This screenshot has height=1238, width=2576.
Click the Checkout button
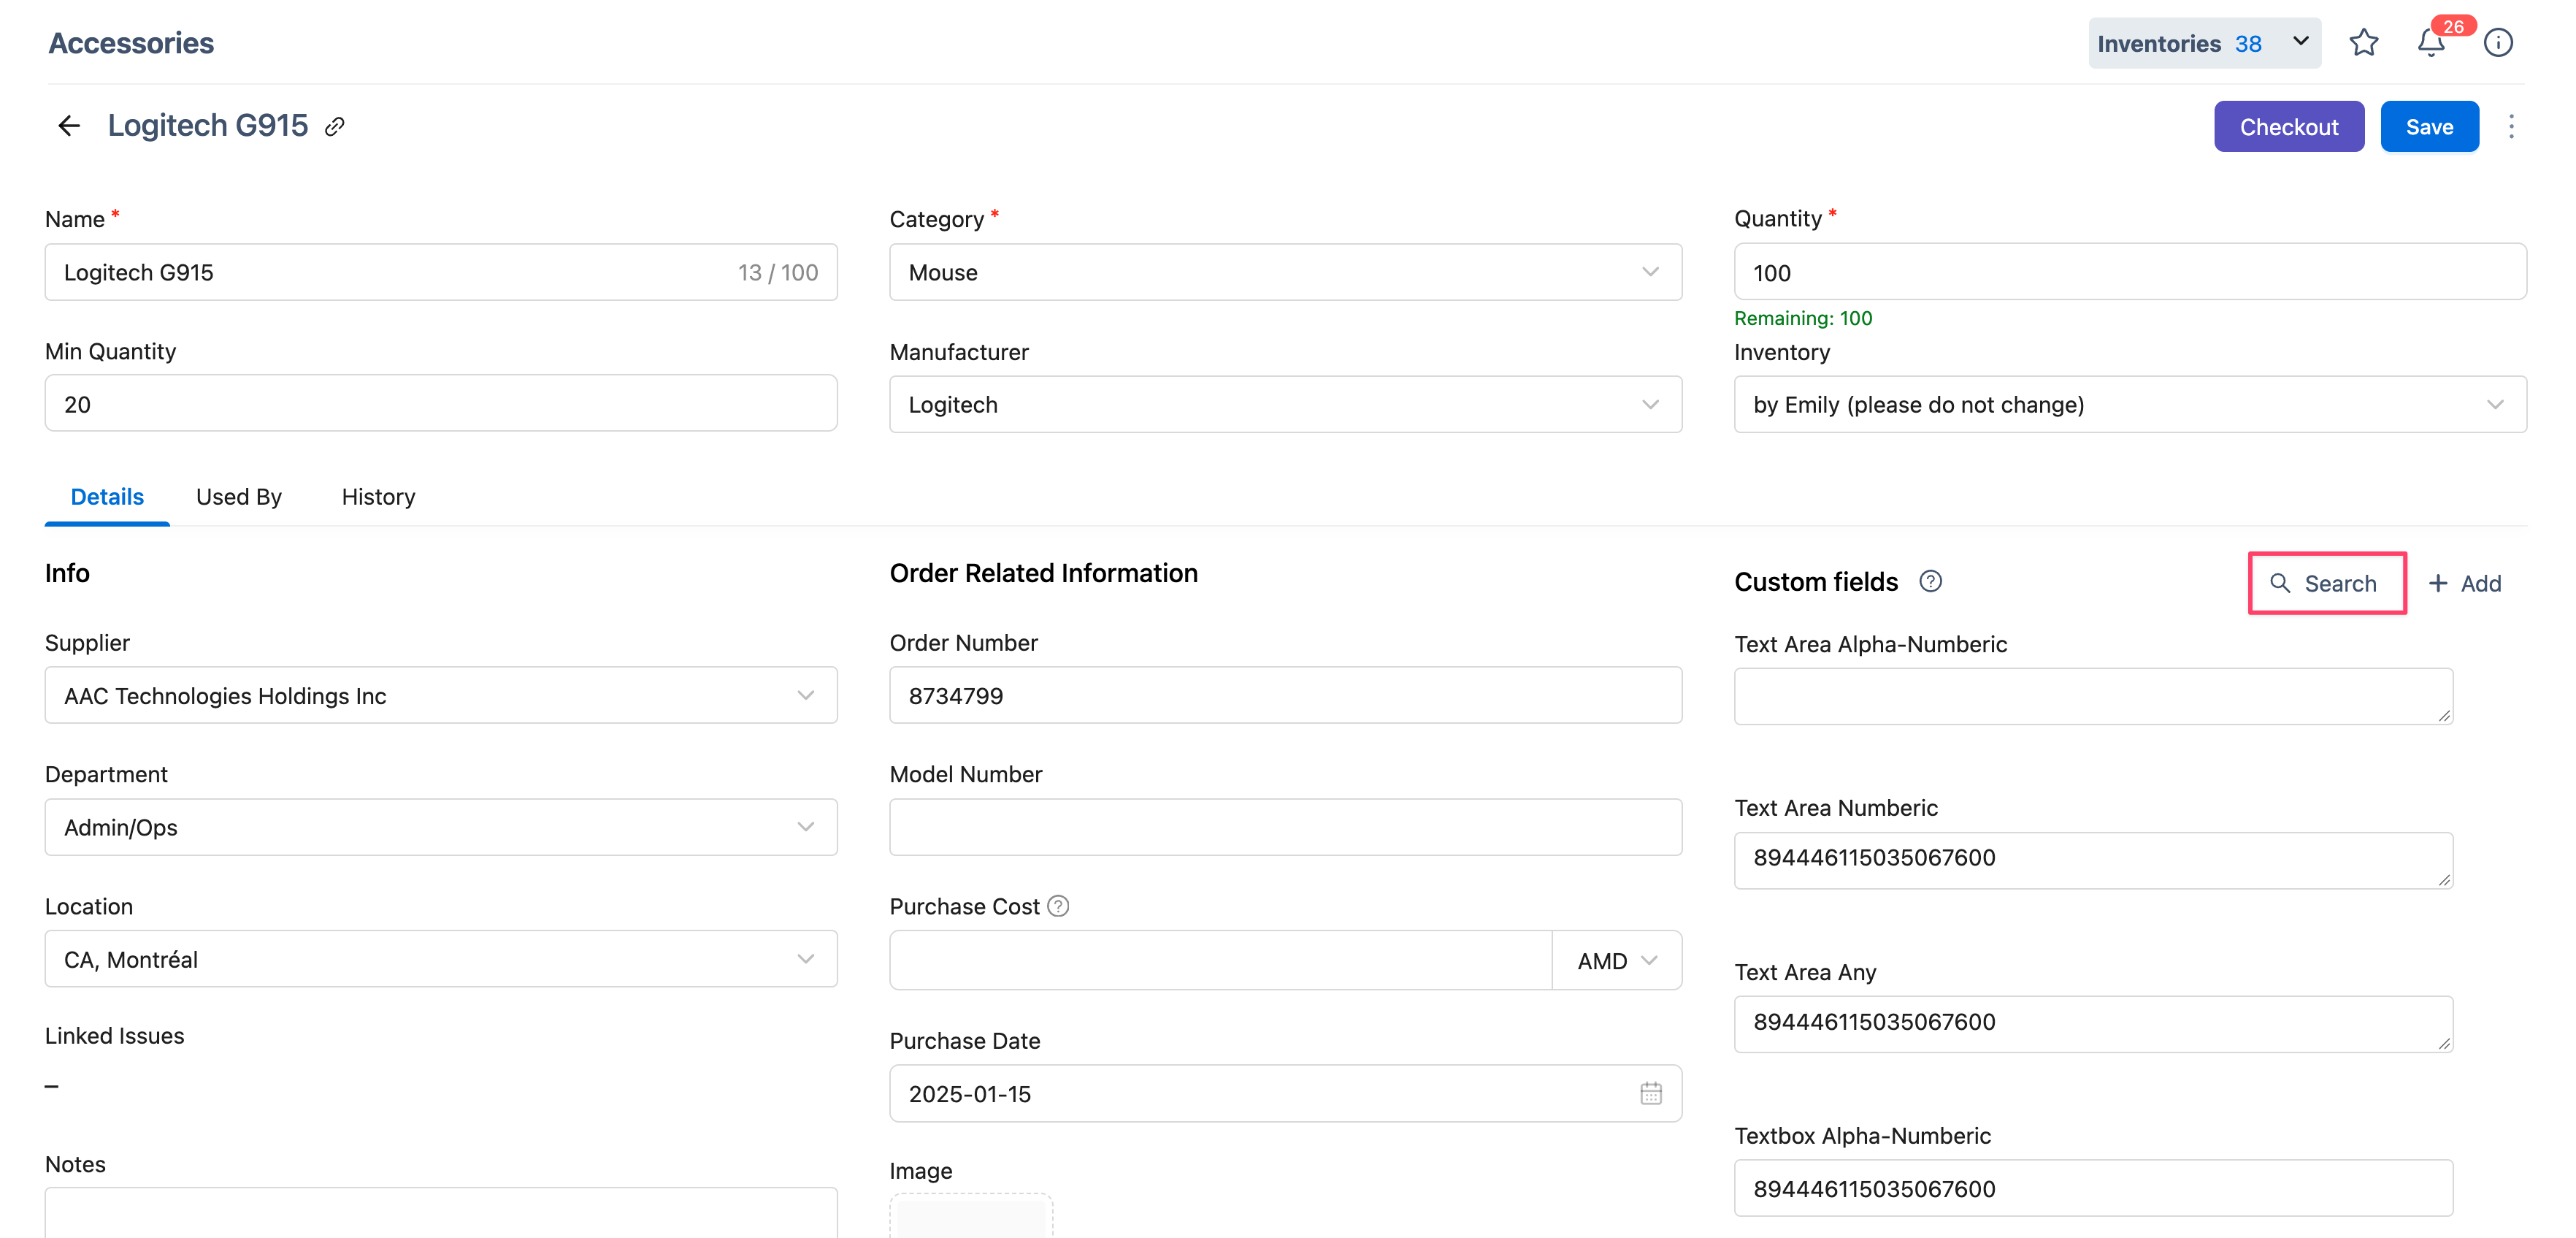point(2288,126)
